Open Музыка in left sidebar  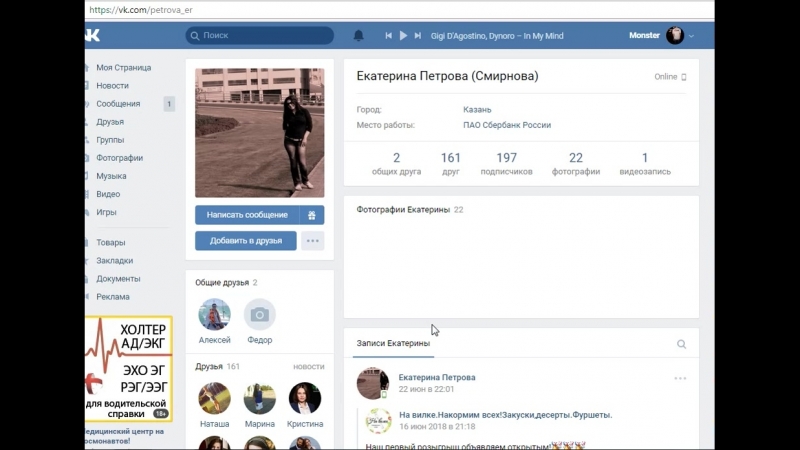point(111,176)
